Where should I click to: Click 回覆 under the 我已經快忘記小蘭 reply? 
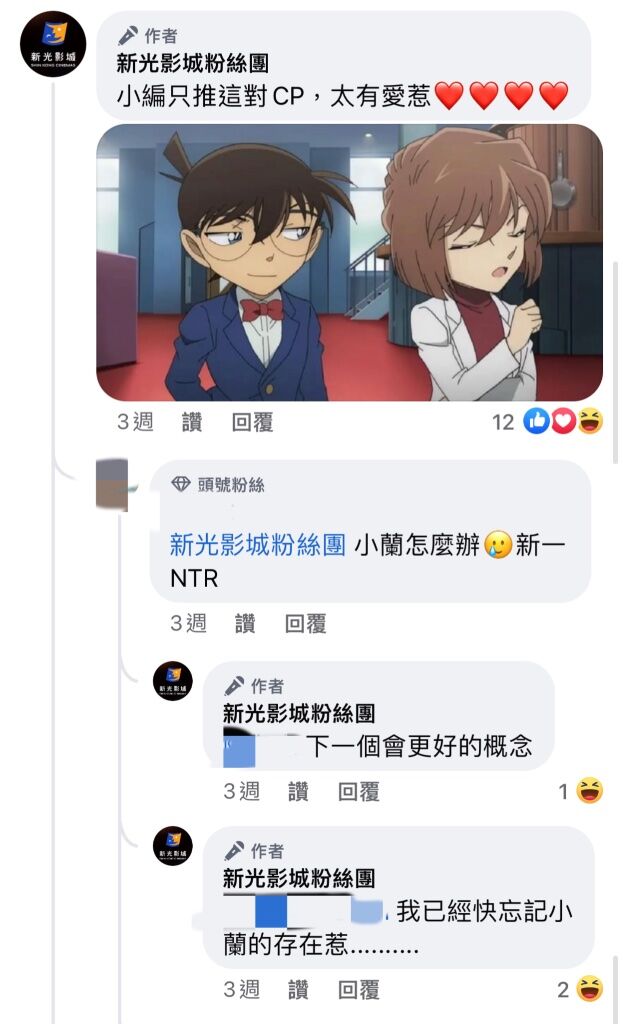(x=359, y=989)
